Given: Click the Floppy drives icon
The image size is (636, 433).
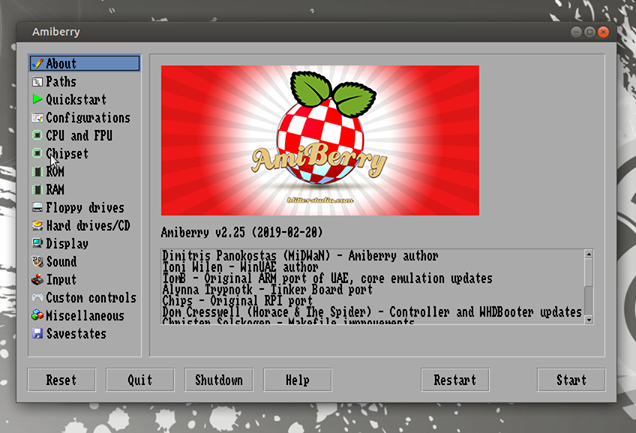Looking at the screenshot, I should 37,208.
